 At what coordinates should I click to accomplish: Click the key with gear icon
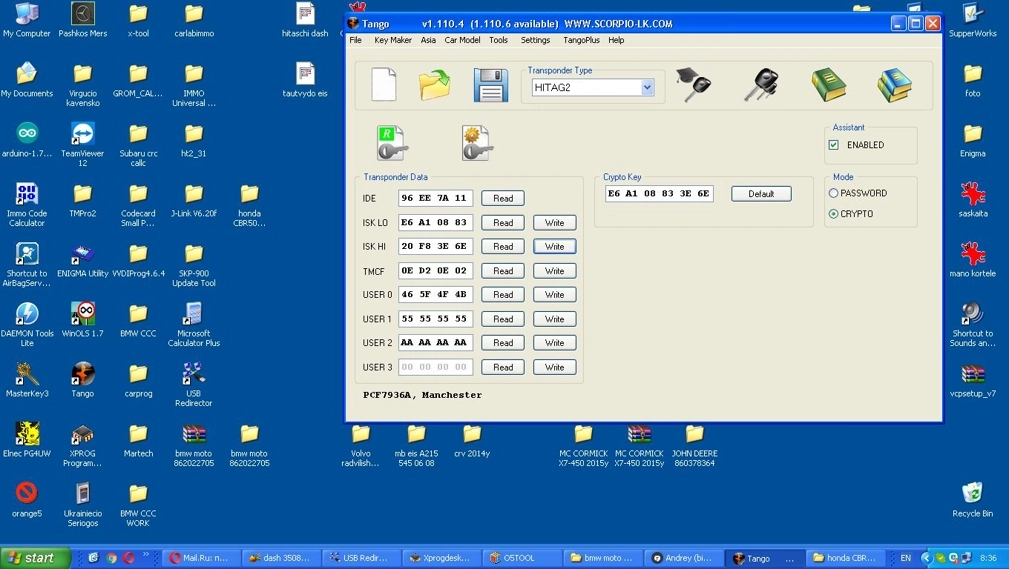[x=477, y=143]
